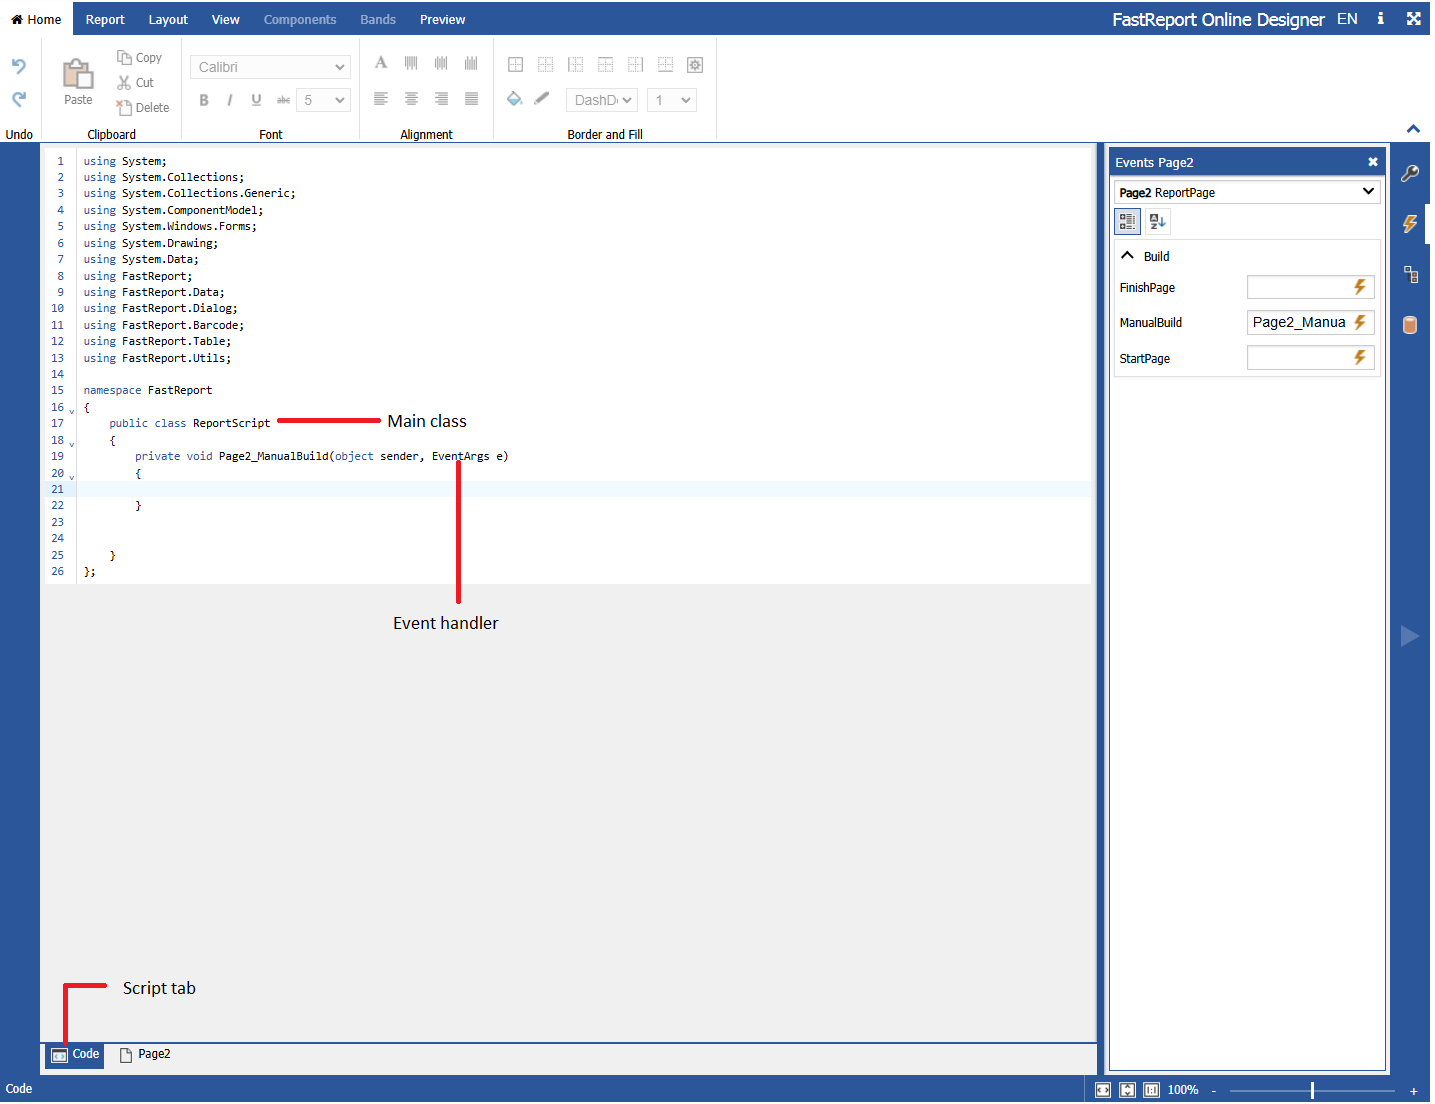Image resolution: width=1435 pixels, height=1104 pixels.
Task: Click the Delete button in Clipboard group
Action: 142,108
